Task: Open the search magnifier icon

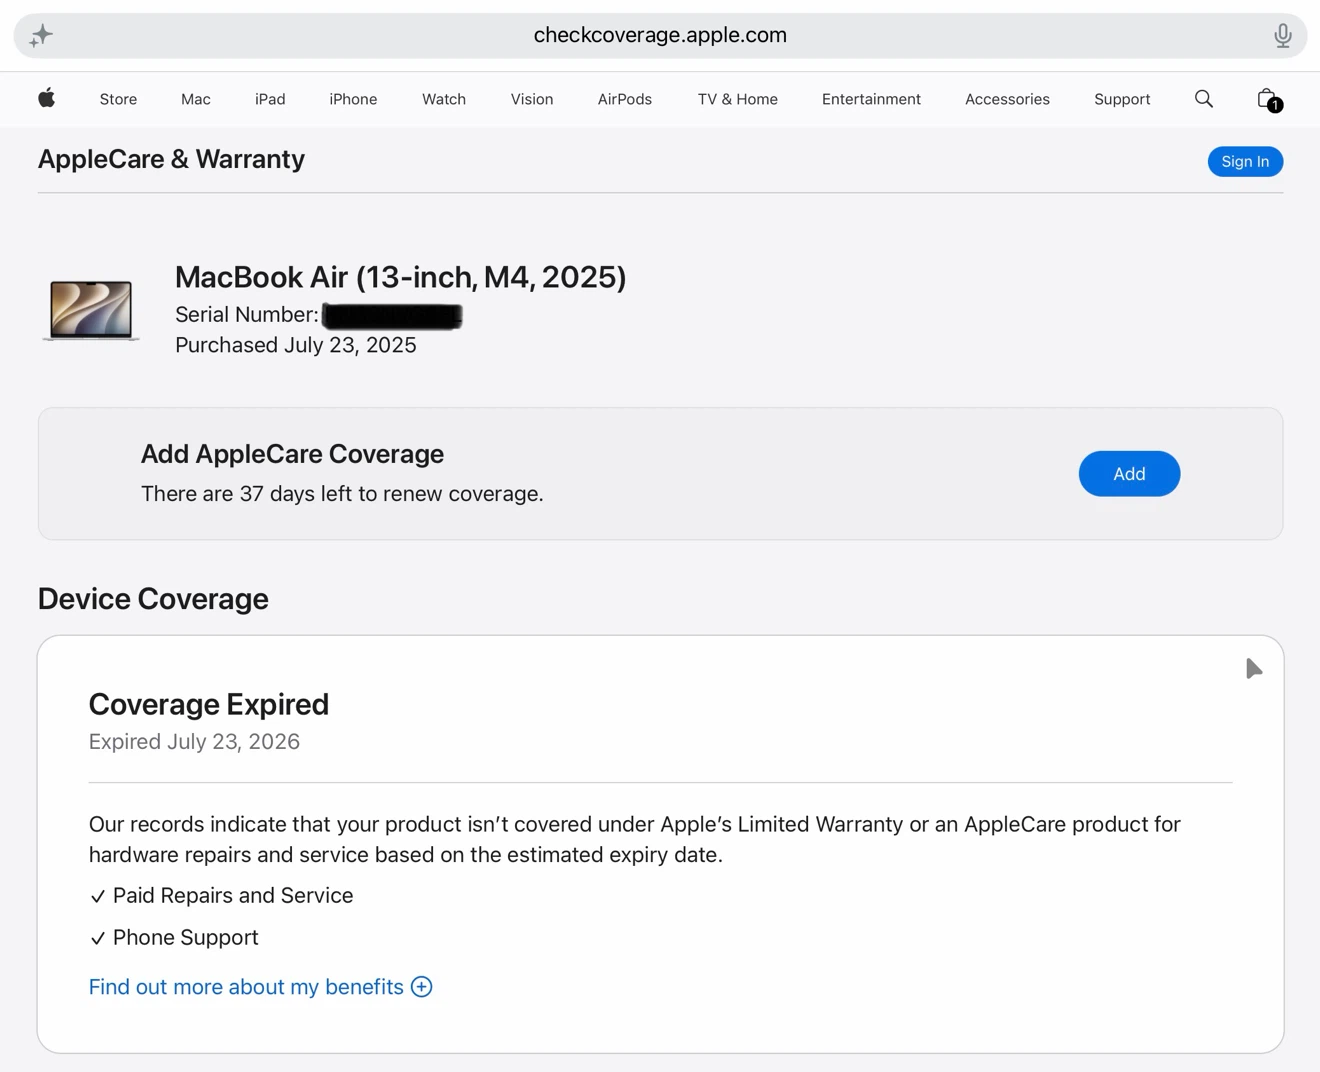Action: tap(1204, 98)
